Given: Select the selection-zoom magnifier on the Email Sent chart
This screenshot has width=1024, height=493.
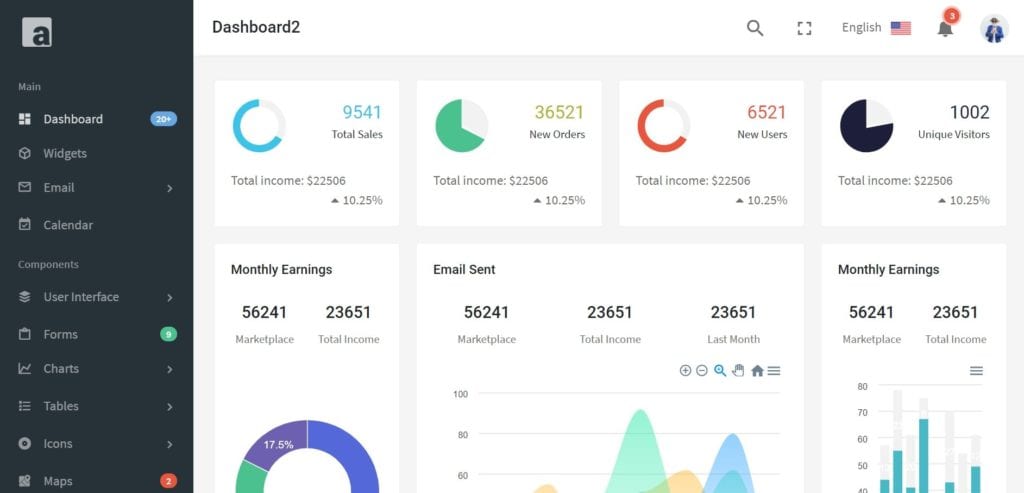Looking at the screenshot, I should click(720, 371).
